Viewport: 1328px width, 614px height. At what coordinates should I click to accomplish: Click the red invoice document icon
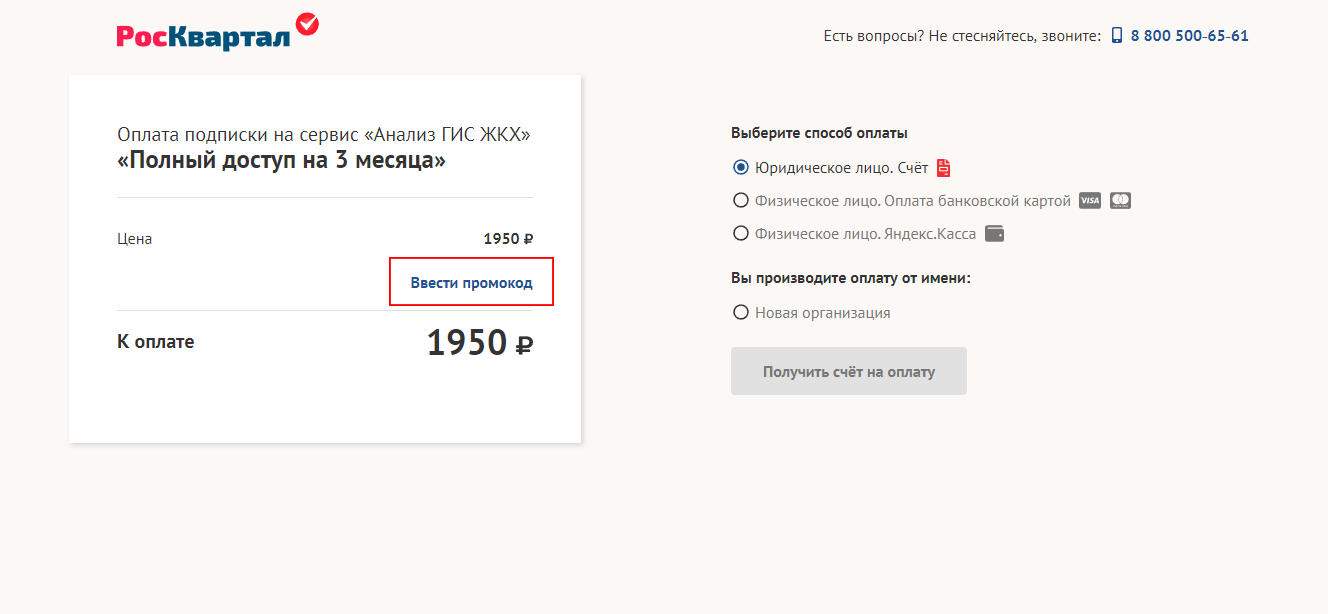pos(943,168)
